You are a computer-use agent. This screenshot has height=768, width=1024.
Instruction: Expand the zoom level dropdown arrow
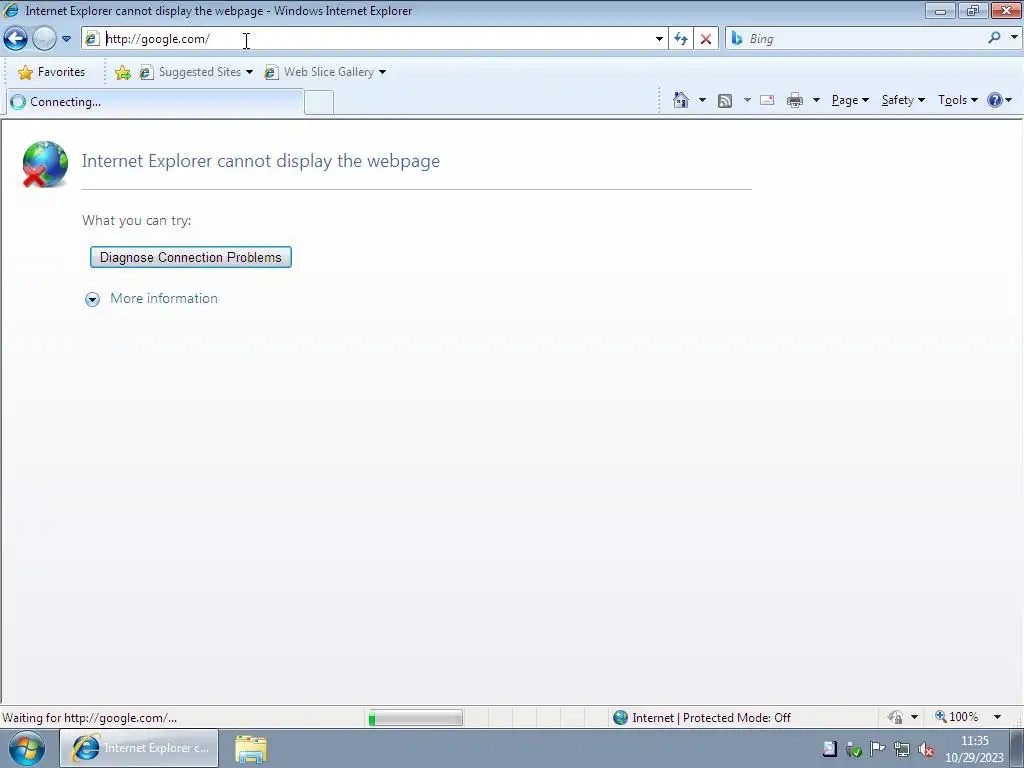pyautogui.click(x=997, y=717)
